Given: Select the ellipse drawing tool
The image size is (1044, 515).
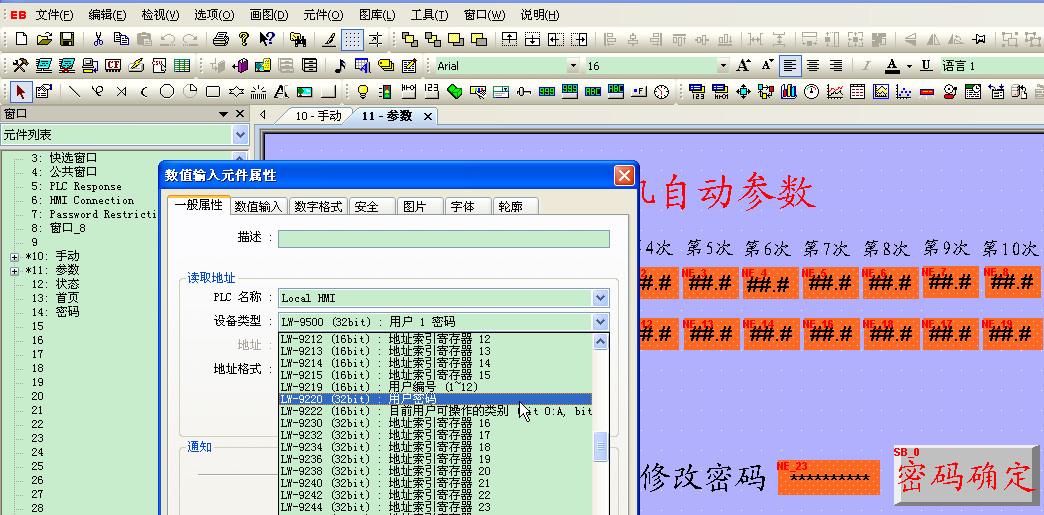Looking at the screenshot, I should (166, 92).
